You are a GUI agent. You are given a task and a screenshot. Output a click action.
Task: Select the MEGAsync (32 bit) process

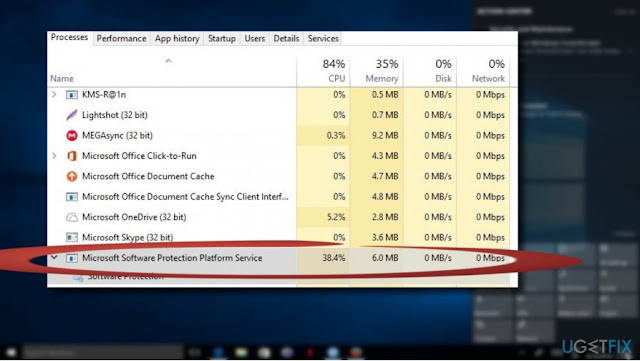(278, 136)
